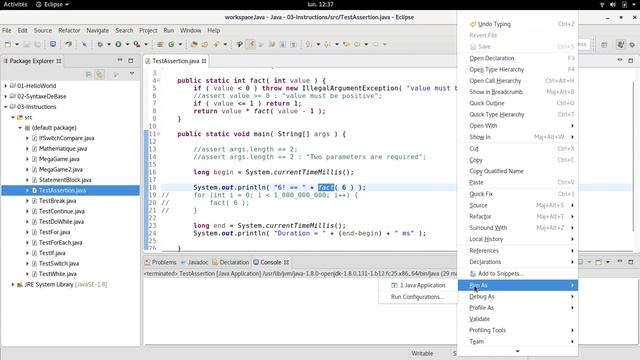640x360 pixels.
Task: Click the Back navigation arrow toolbar icon
Action: click(x=357, y=44)
